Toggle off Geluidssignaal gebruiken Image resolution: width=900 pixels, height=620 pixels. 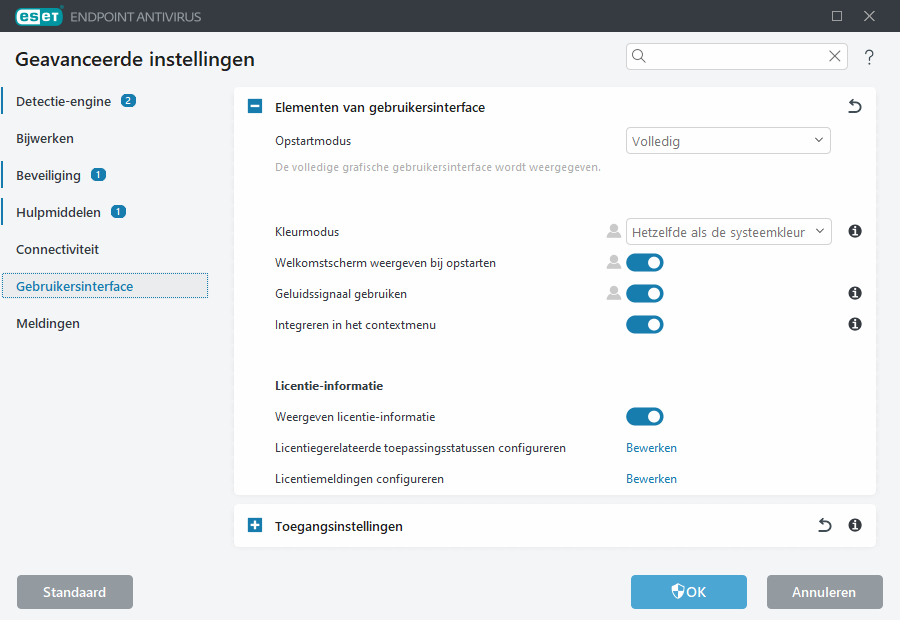click(644, 293)
